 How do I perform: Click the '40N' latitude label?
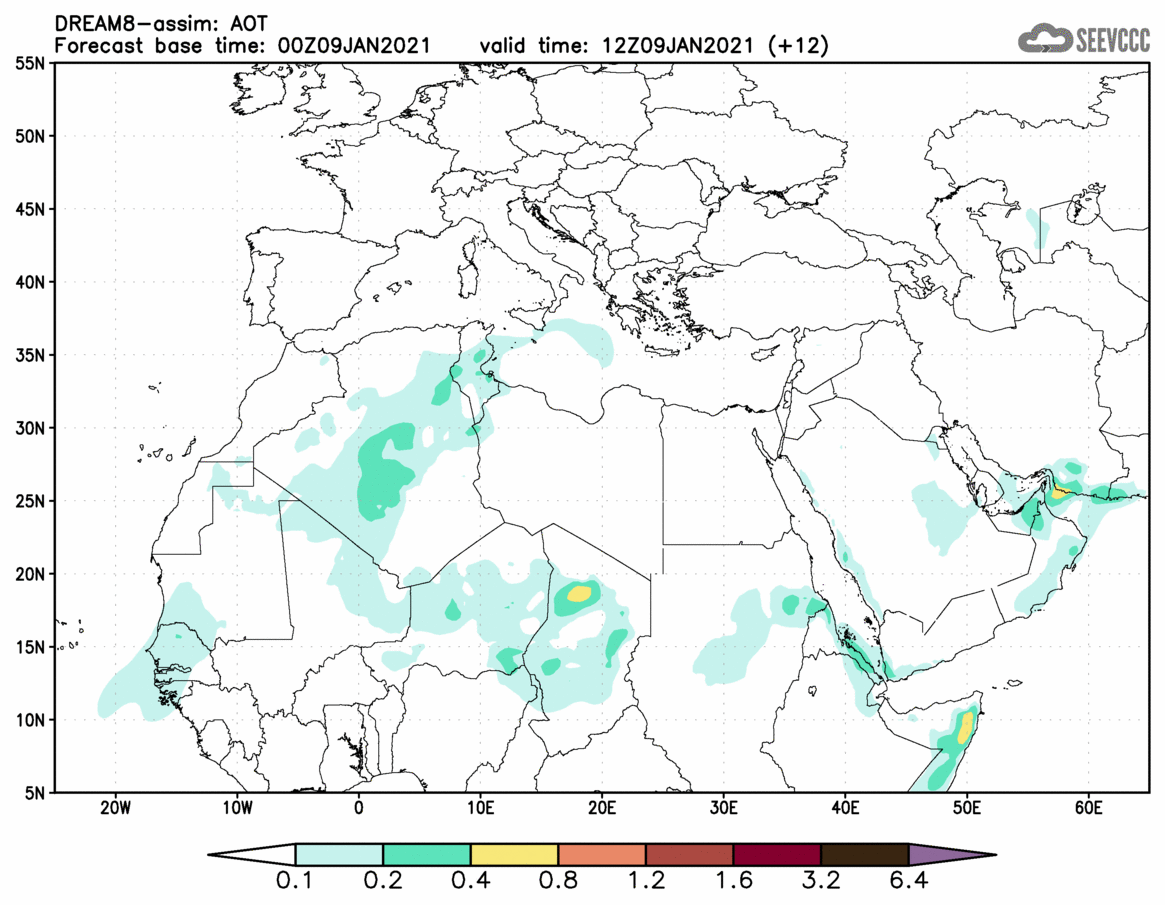[x=30, y=282]
